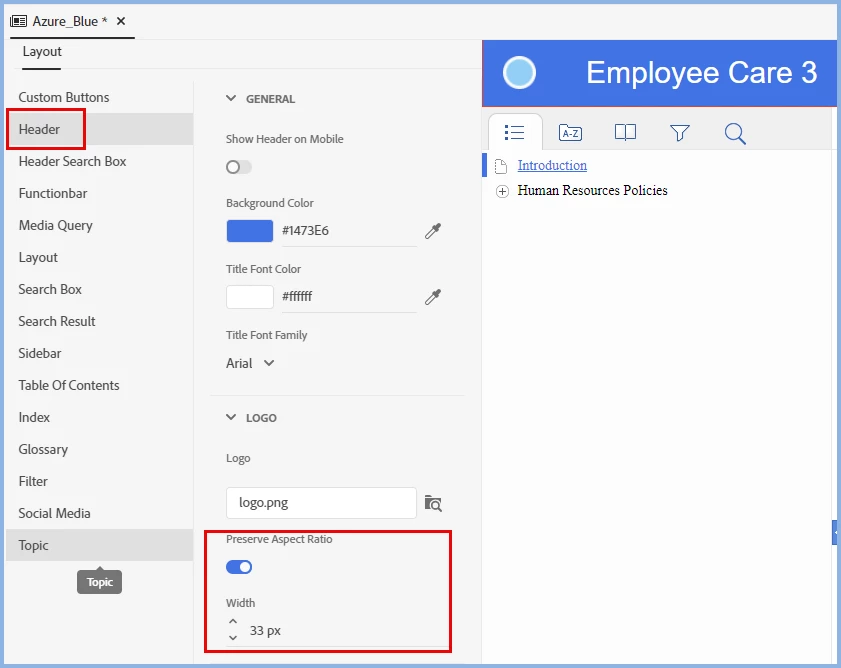The width and height of the screenshot is (841, 668).
Task: Click the logo.png file field
Action: tap(321, 503)
